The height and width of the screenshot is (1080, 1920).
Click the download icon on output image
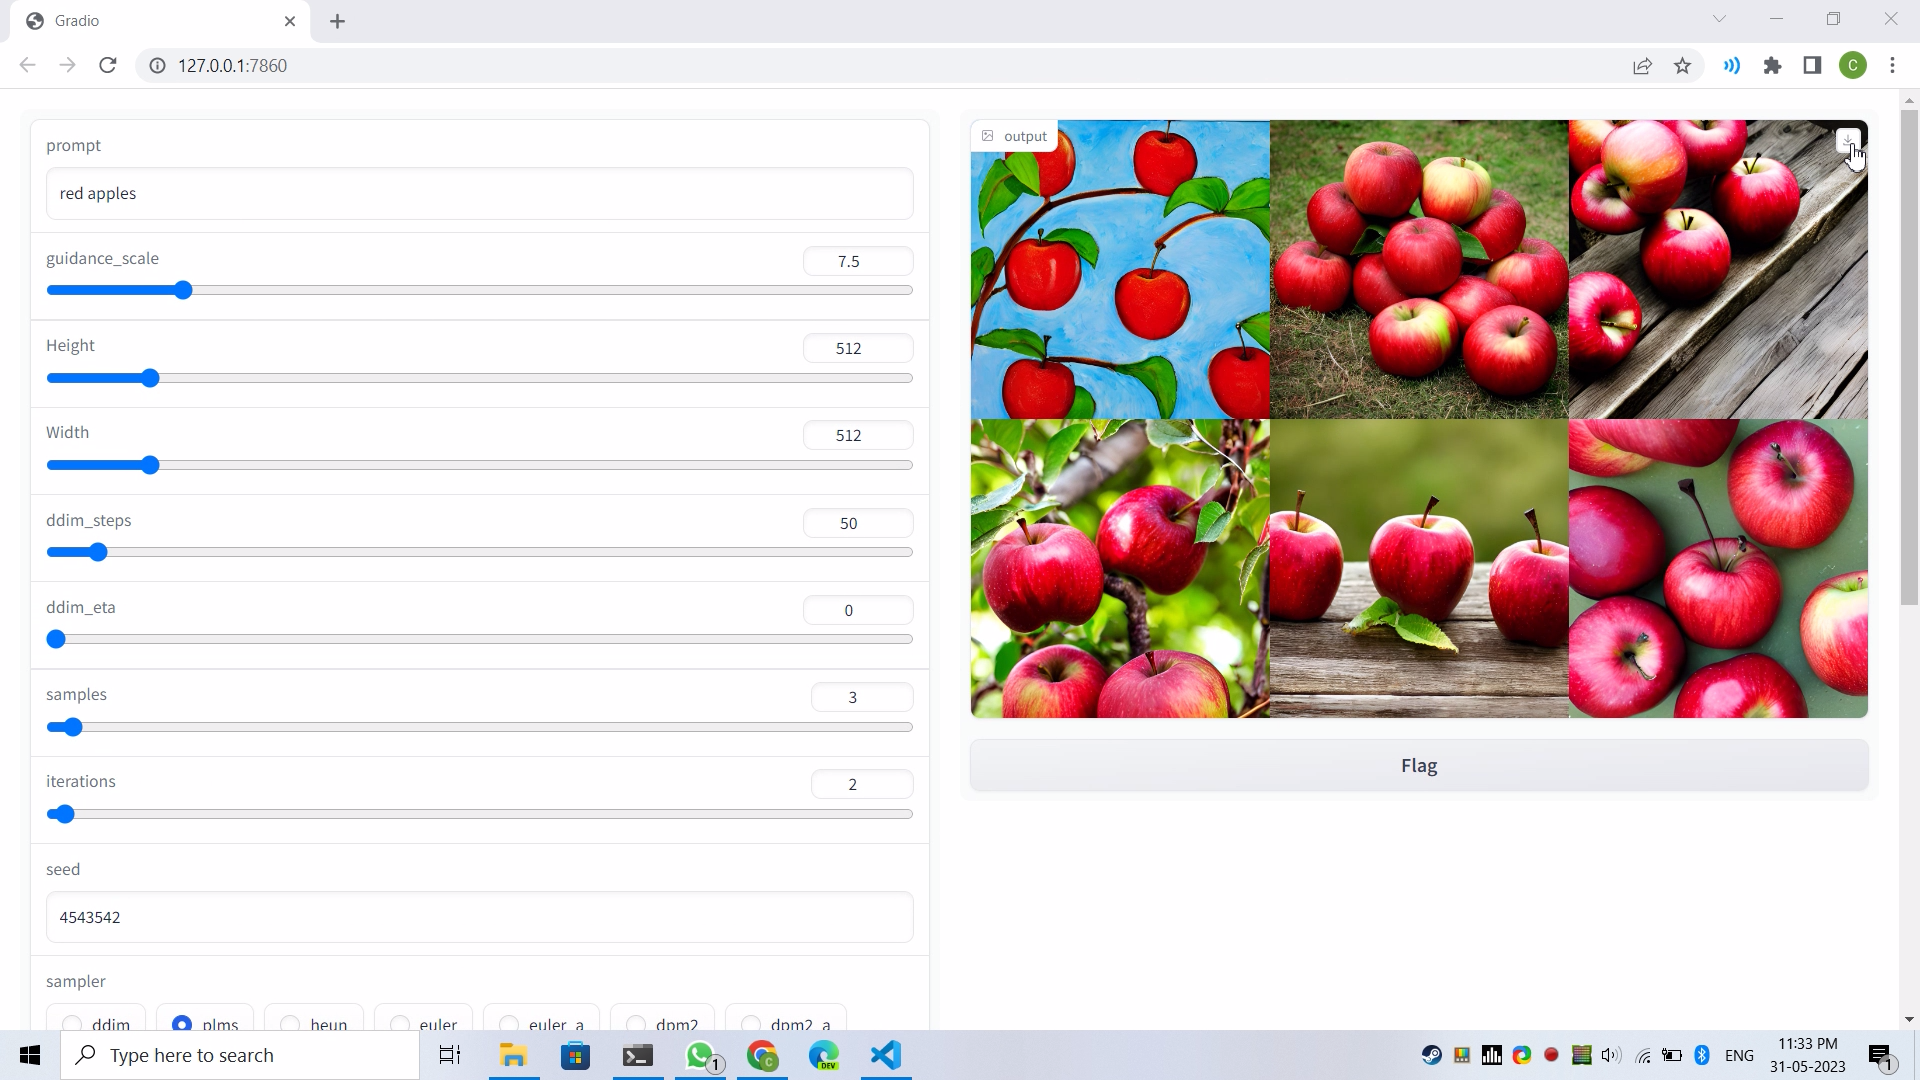point(1847,140)
